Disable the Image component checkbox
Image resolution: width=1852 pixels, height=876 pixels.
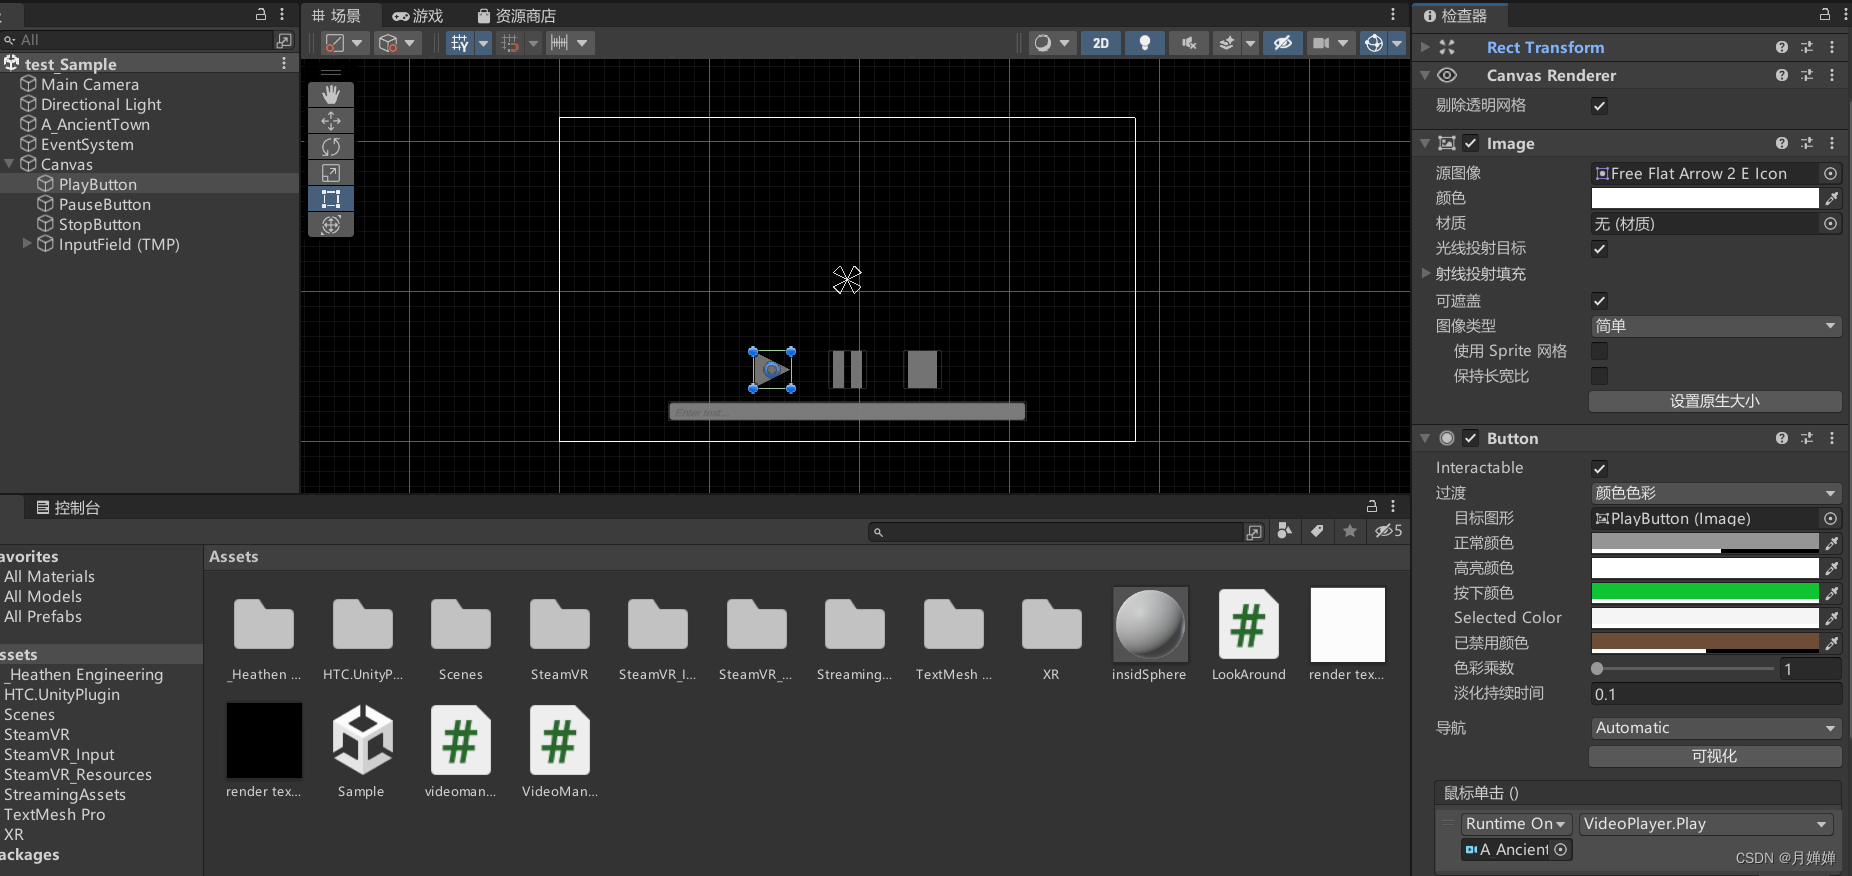click(x=1471, y=144)
